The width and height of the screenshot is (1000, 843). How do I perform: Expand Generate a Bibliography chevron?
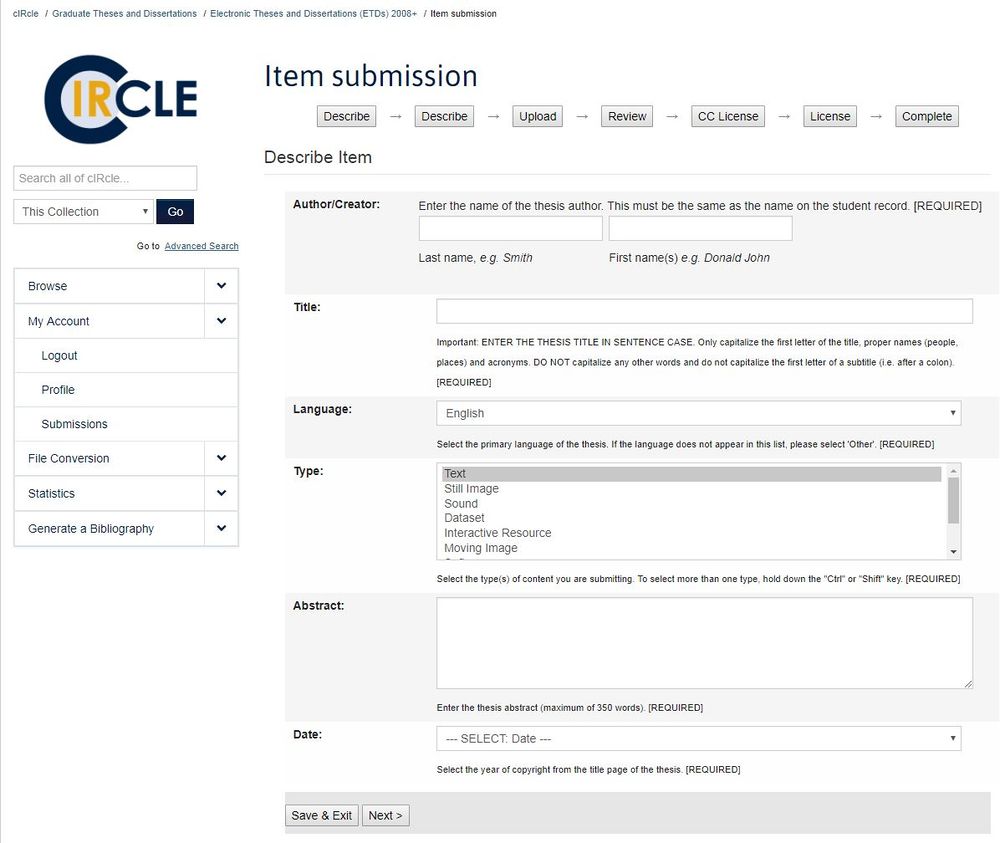[x=221, y=528]
